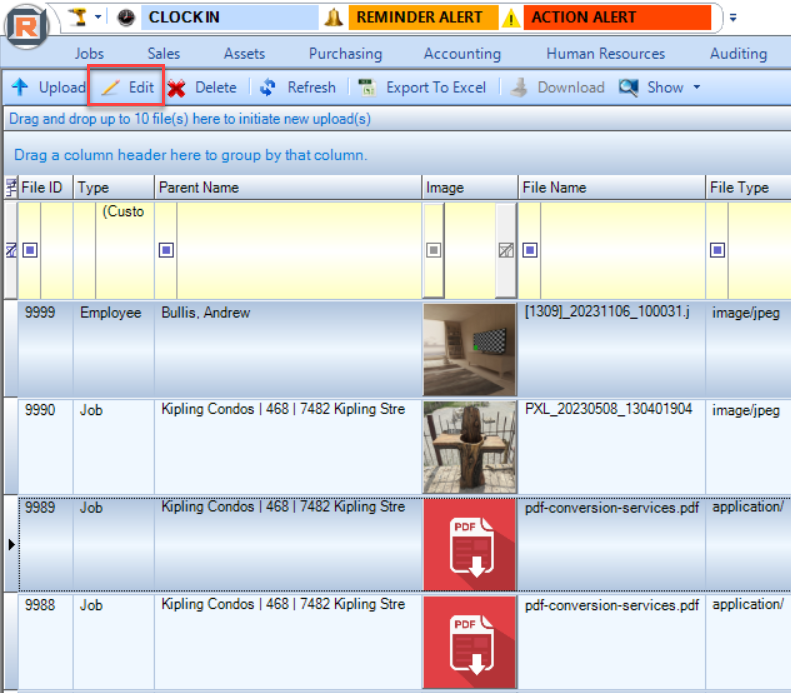Open the Sales menu
This screenshot has width=791, height=693.
[x=163, y=53]
